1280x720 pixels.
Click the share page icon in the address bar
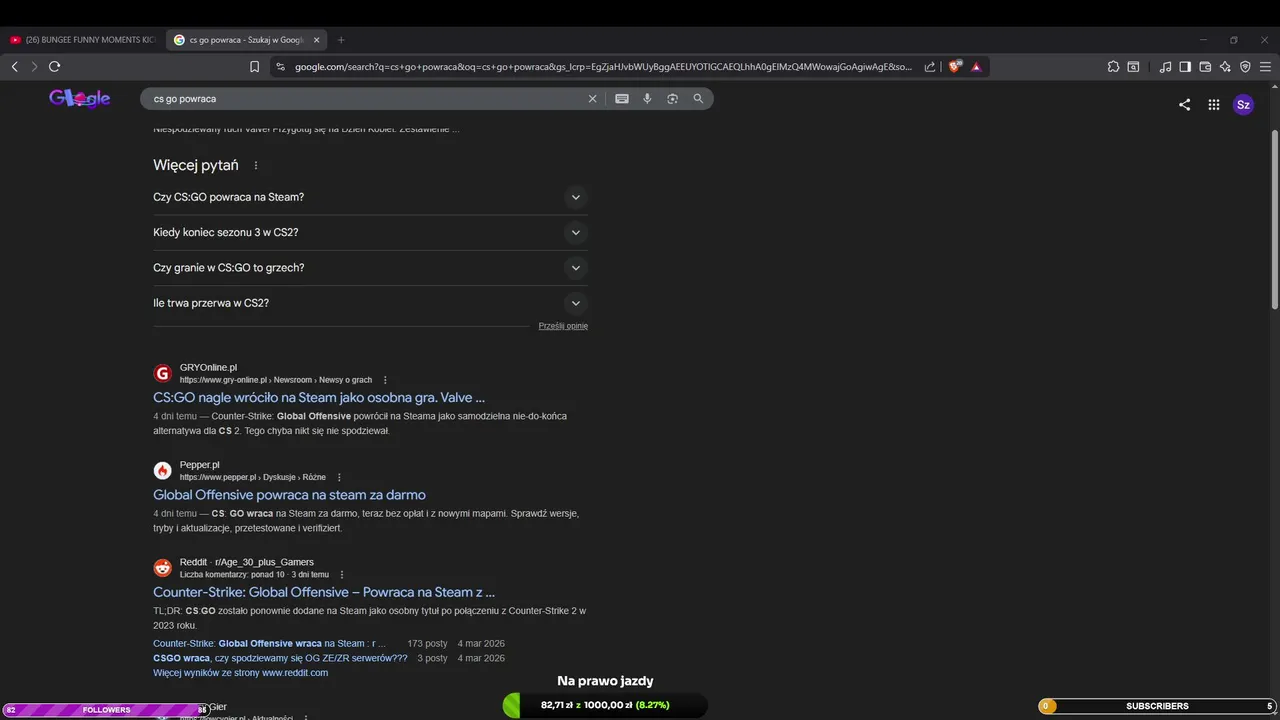[930, 67]
